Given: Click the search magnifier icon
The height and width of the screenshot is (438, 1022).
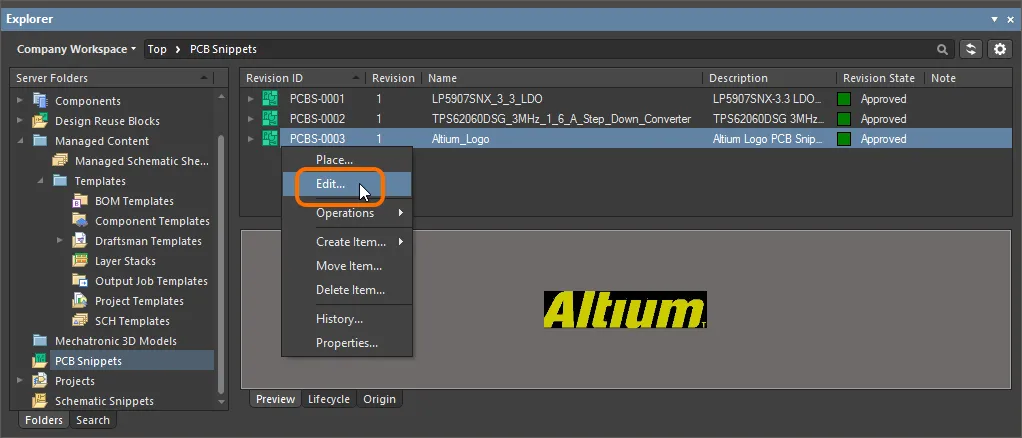Looking at the screenshot, I should point(942,49).
